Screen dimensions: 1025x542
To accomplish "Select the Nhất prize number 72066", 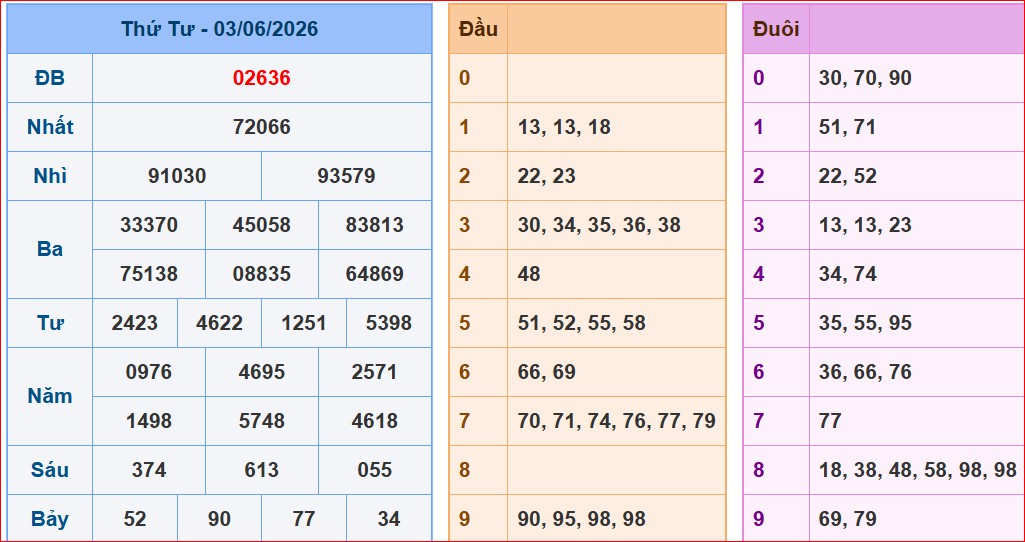I will tap(261, 127).
